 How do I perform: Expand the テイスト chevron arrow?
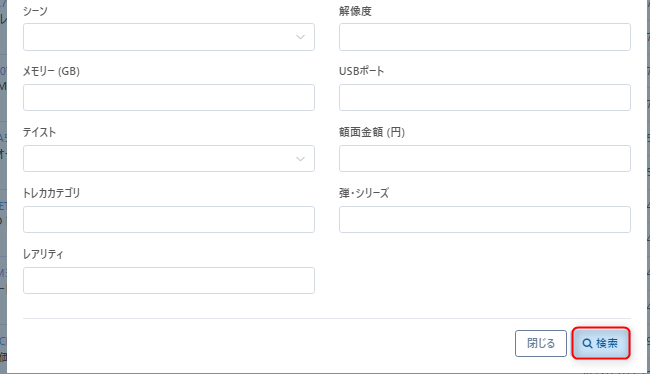point(301,159)
